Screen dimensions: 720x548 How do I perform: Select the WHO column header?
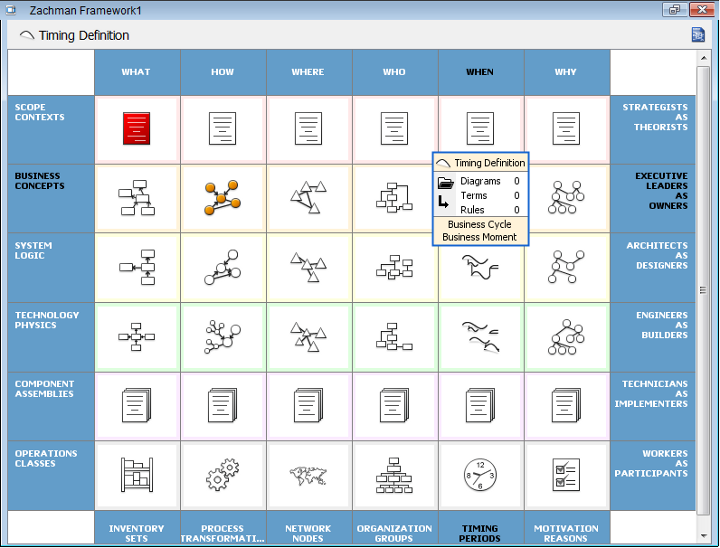pos(394,72)
